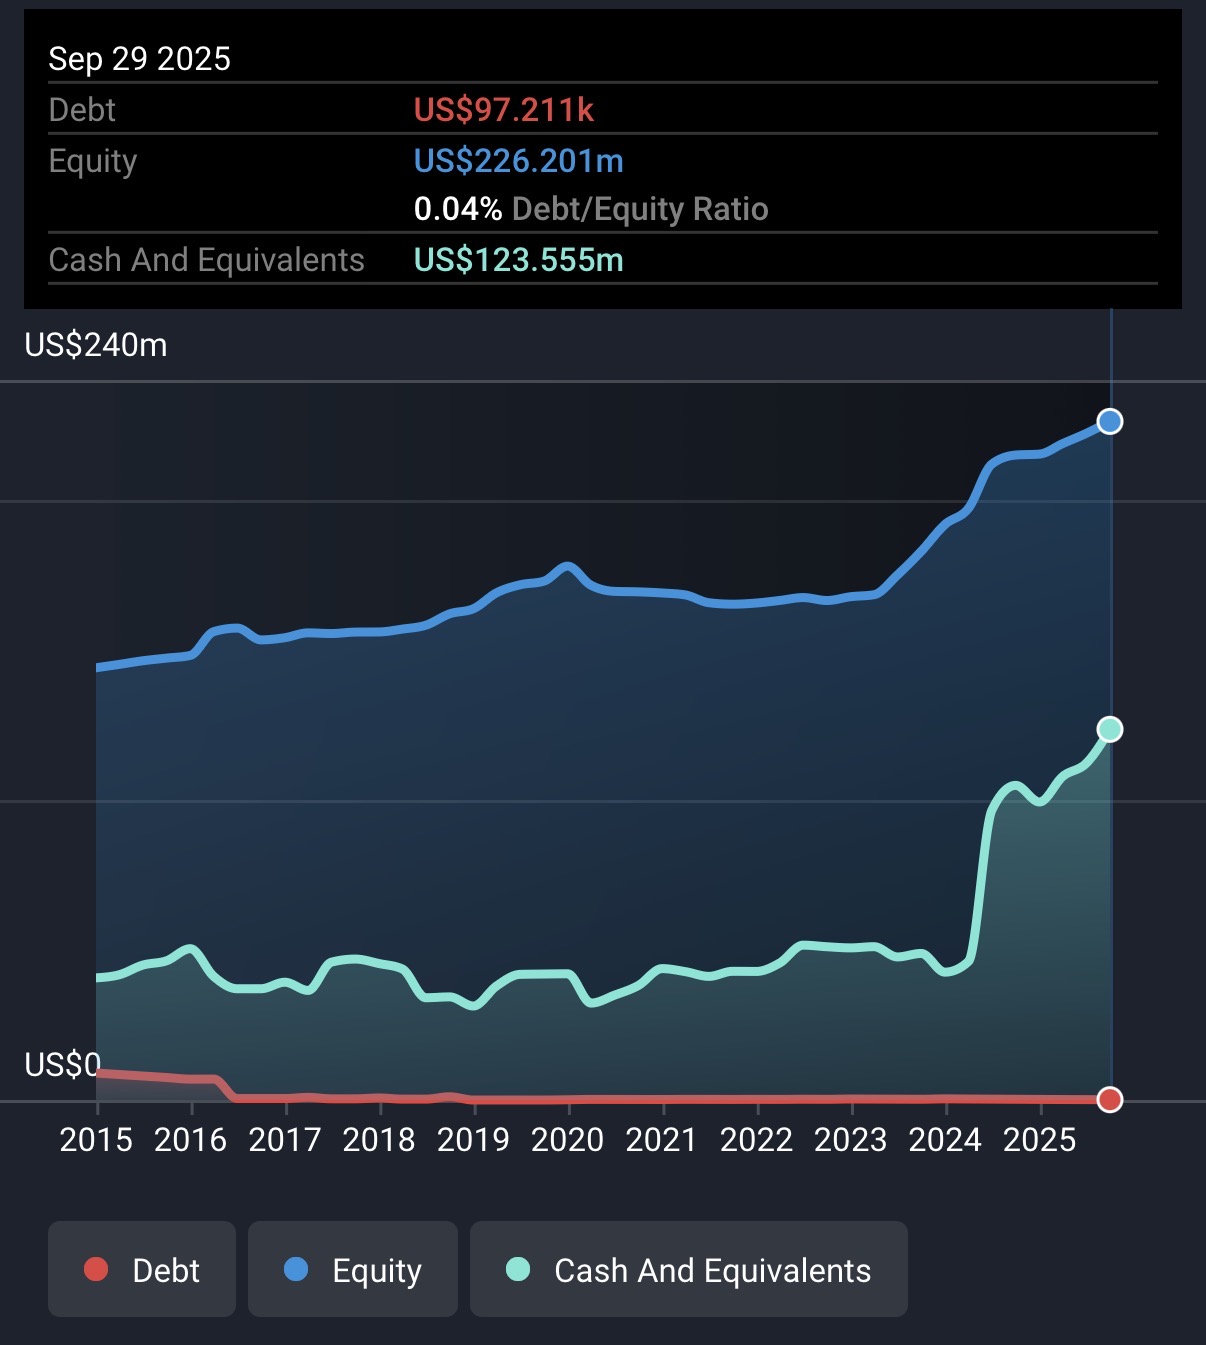Image resolution: width=1206 pixels, height=1345 pixels.
Task: Click the blue dot in the Equity legend
Action: [296, 1269]
